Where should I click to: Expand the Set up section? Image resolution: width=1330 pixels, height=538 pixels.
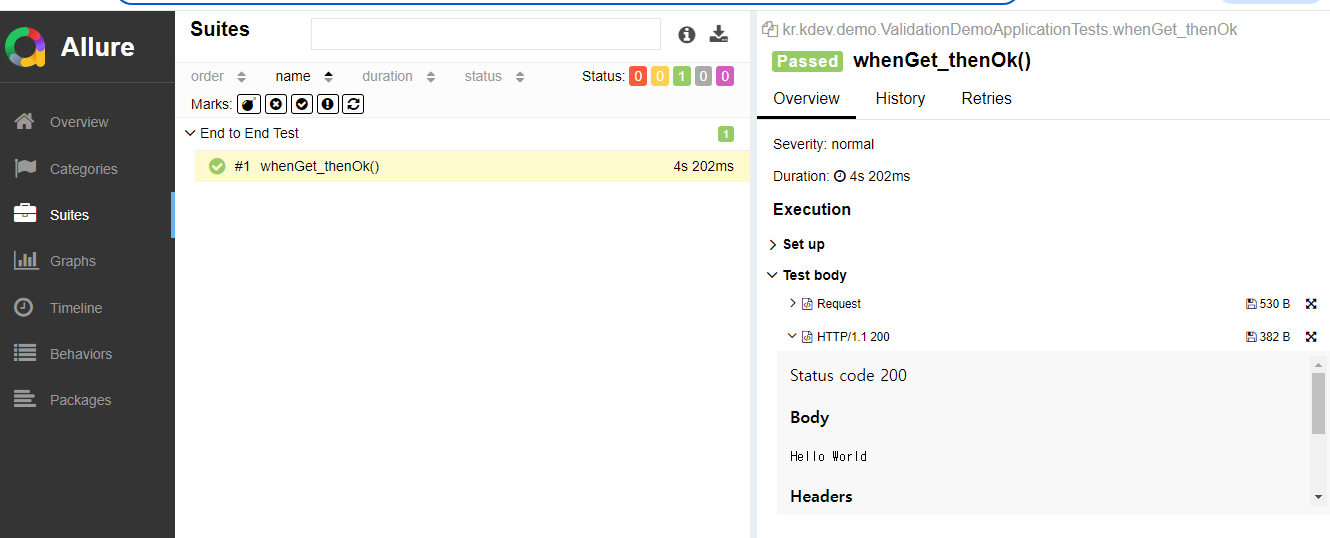[797, 244]
